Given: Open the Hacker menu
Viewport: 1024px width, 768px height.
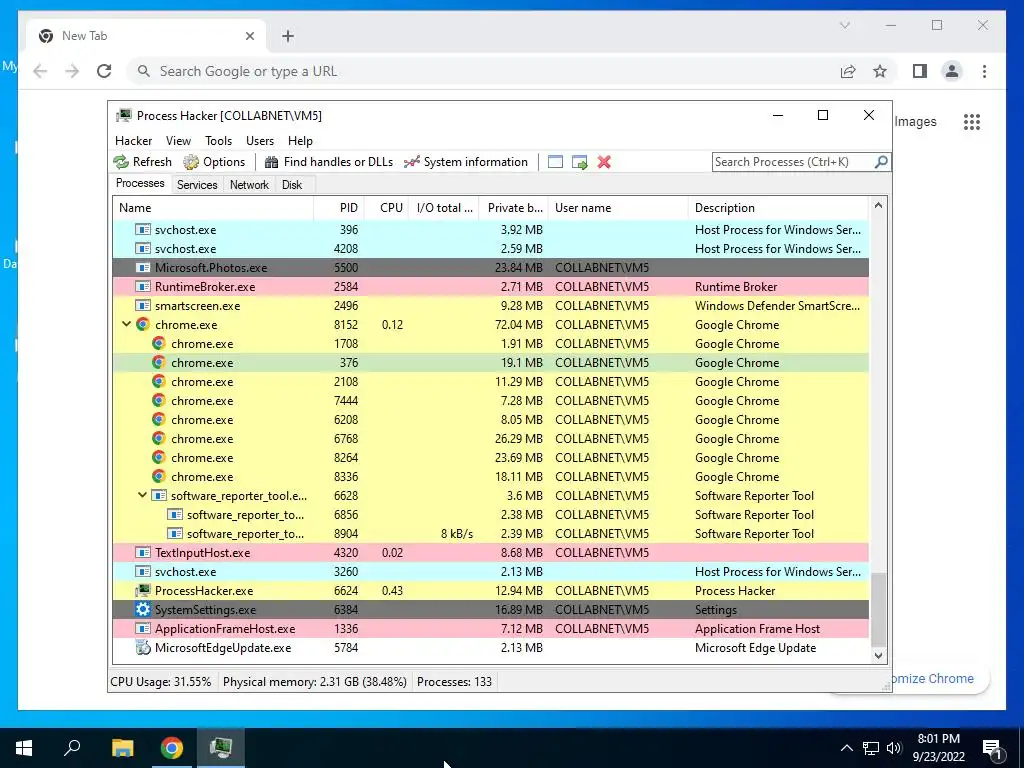Looking at the screenshot, I should tap(133, 141).
